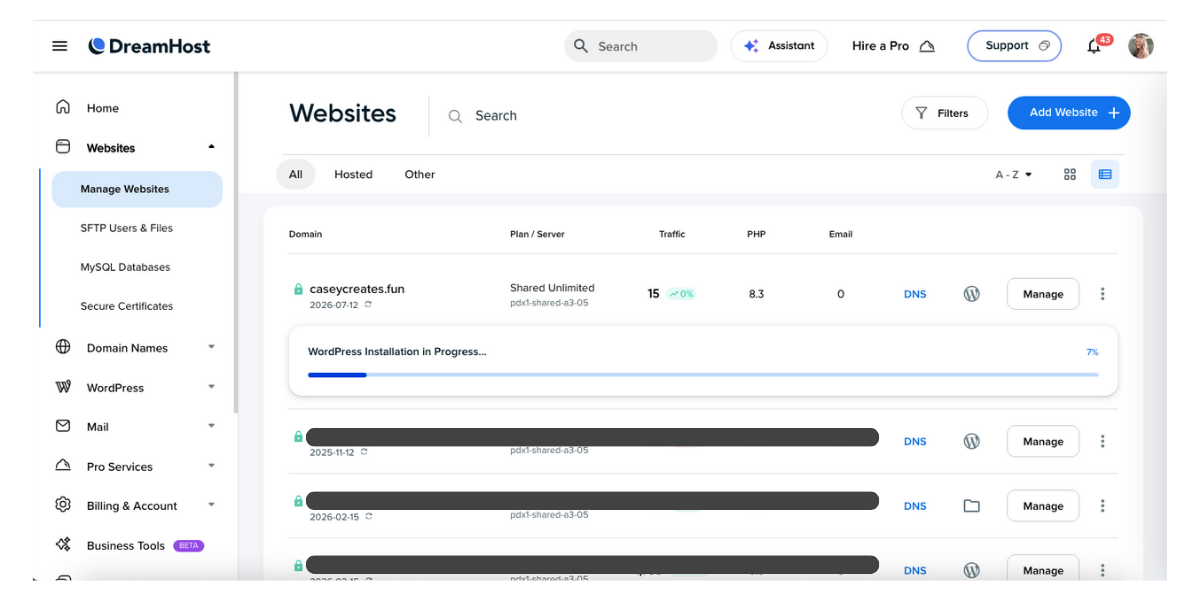1200x600 pixels.
Task: Collapse the Websites sidebar section
Action: click(211, 147)
